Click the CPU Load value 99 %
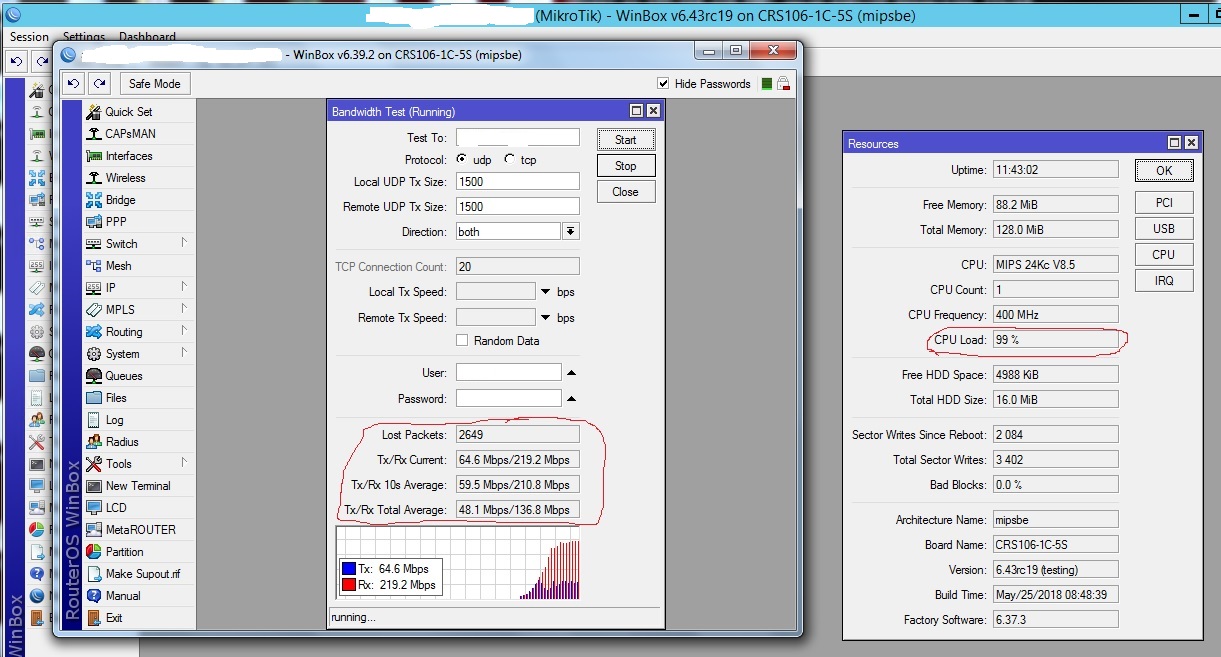Image resolution: width=1221 pixels, height=657 pixels. (1056, 340)
